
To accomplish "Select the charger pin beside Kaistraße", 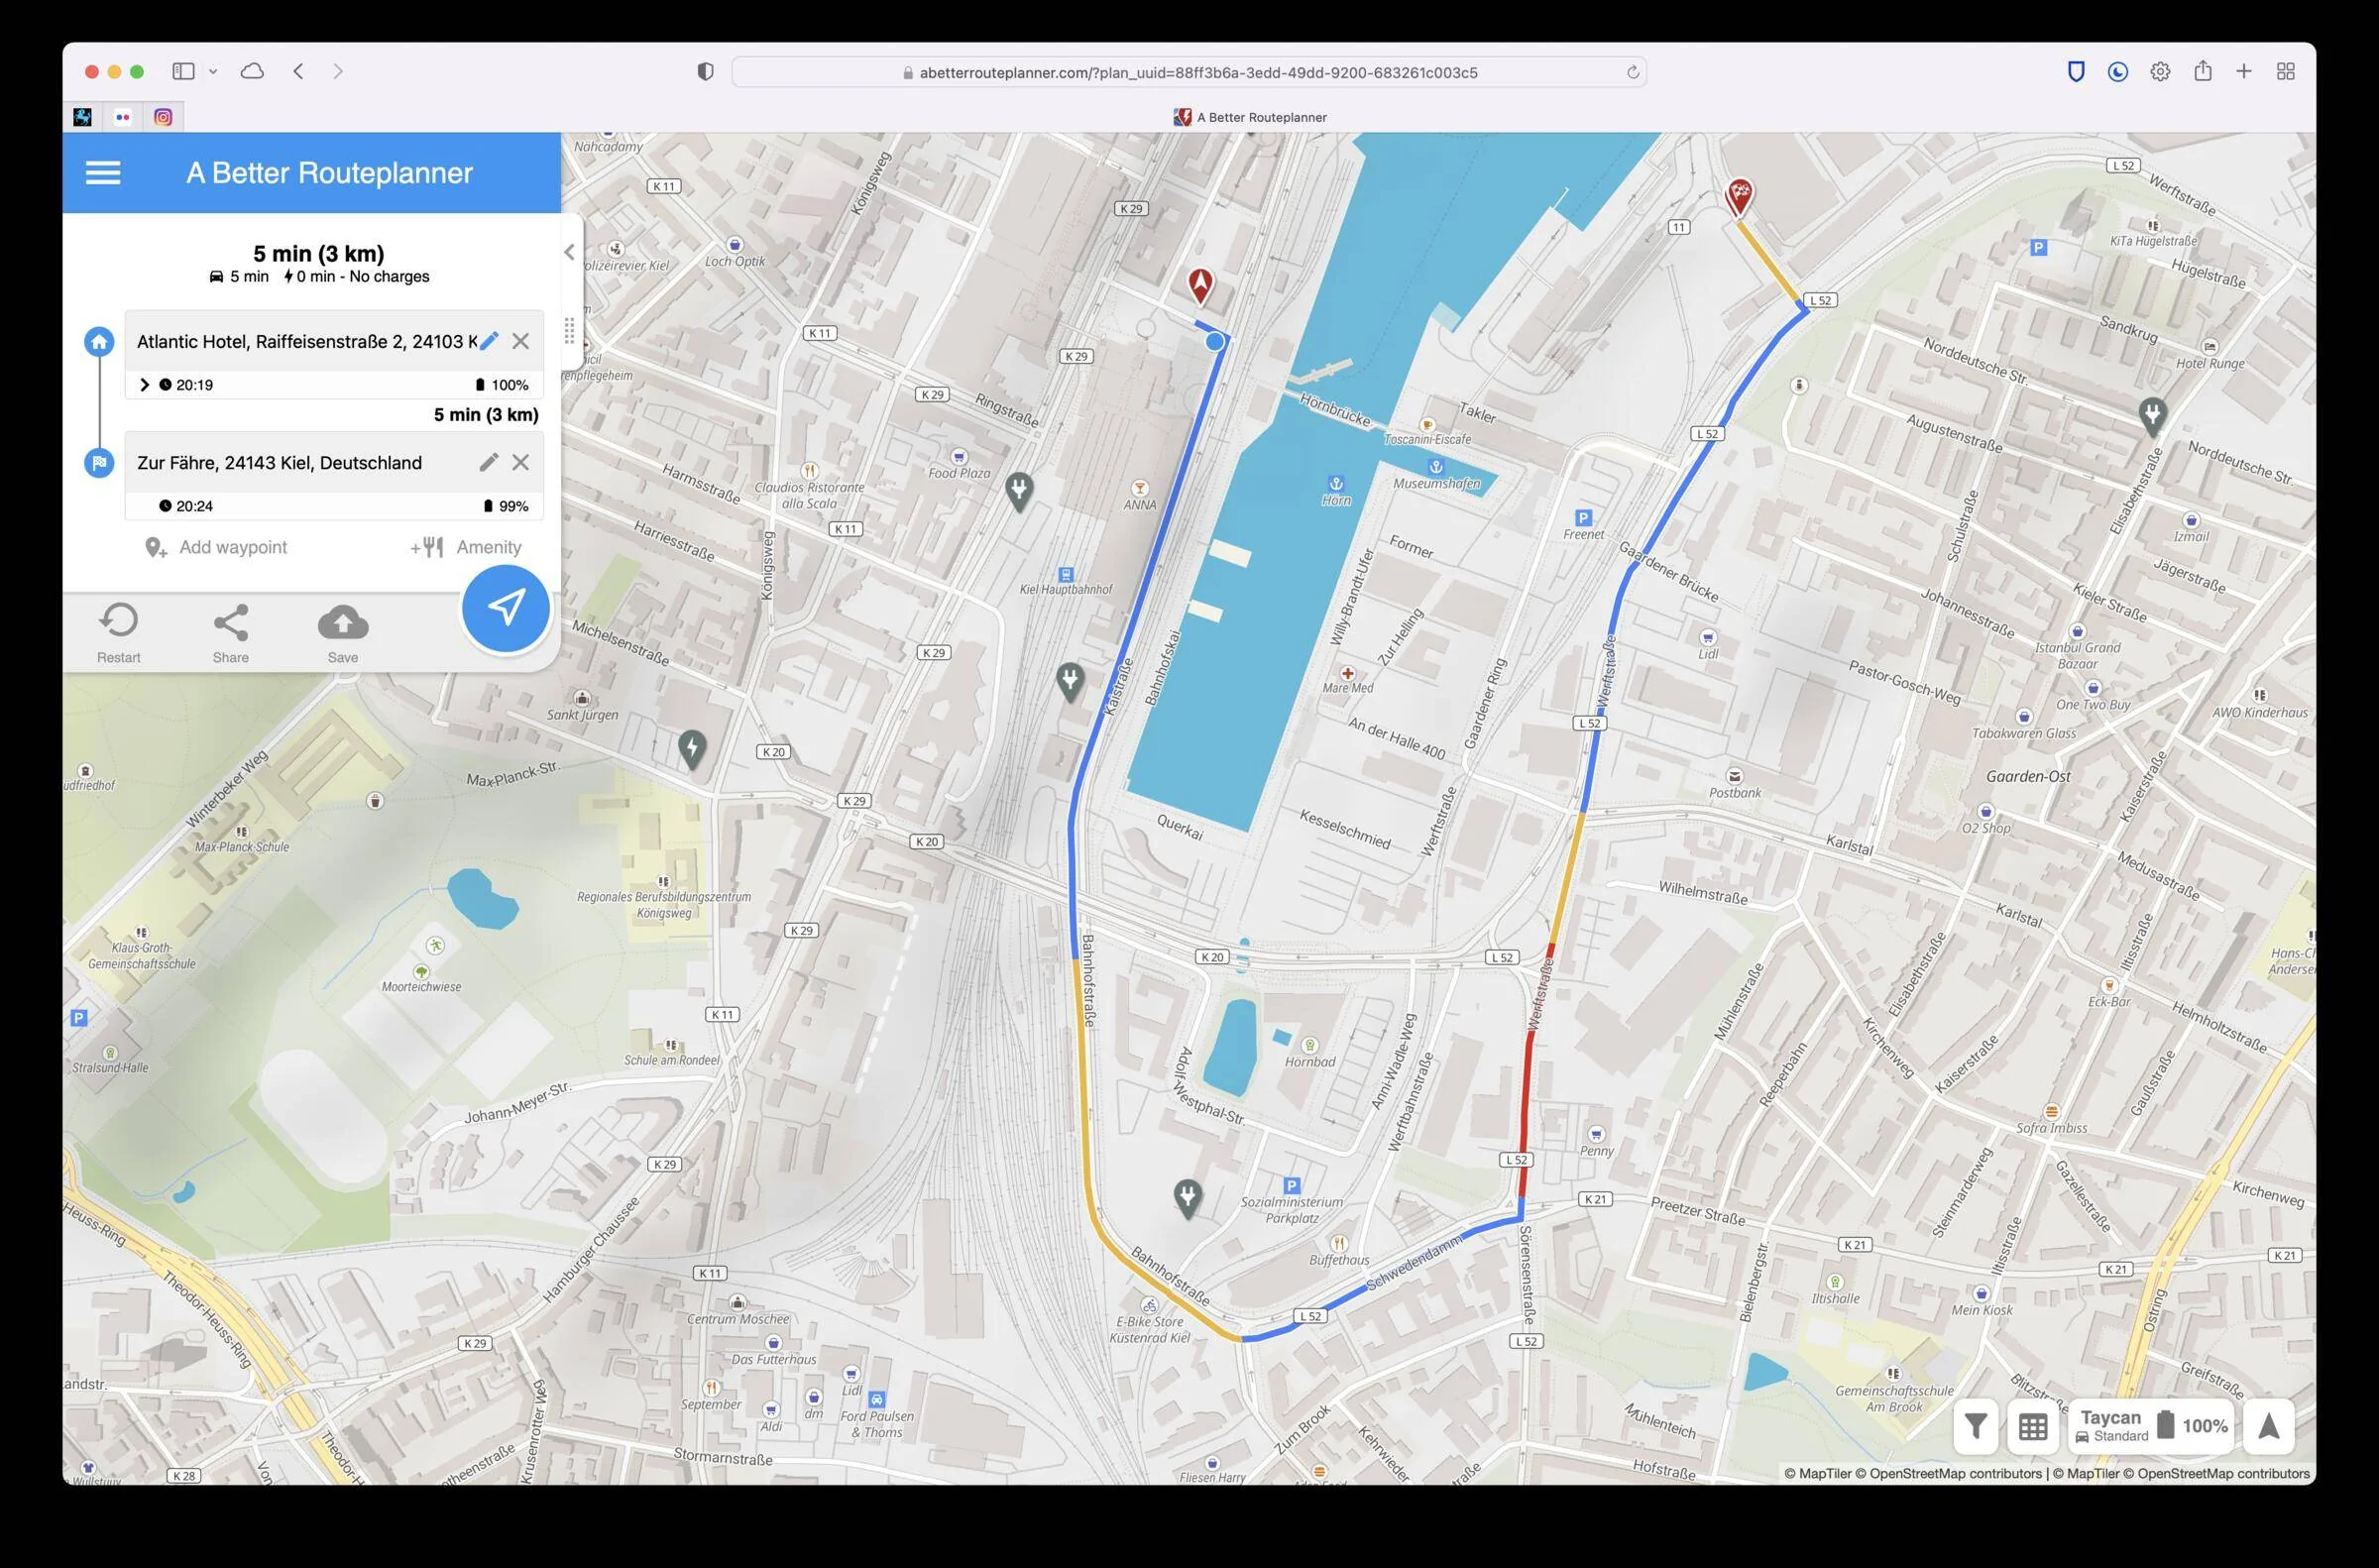I will point(1070,682).
